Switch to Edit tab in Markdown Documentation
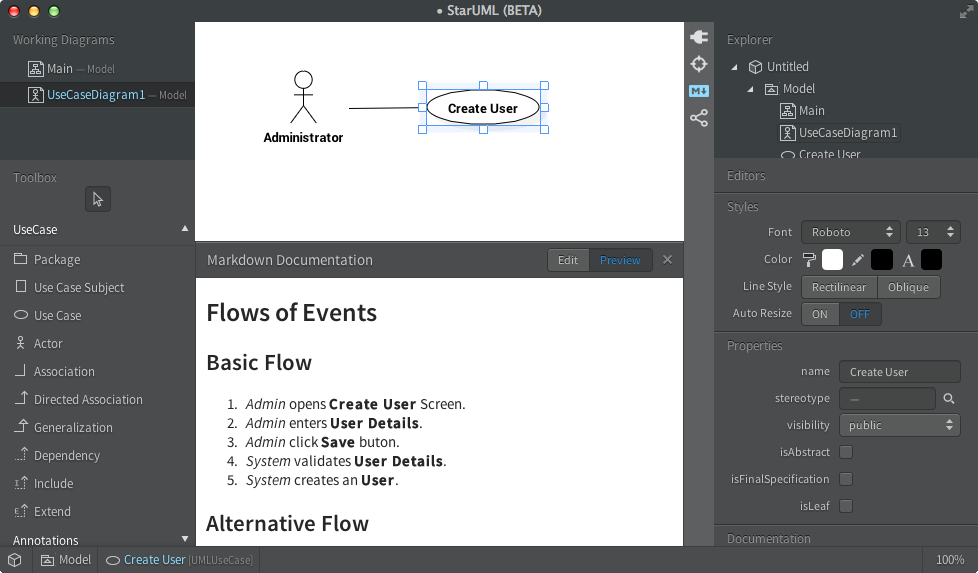Viewport: 978px width, 573px height. pyautogui.click(x=568, y=260)
